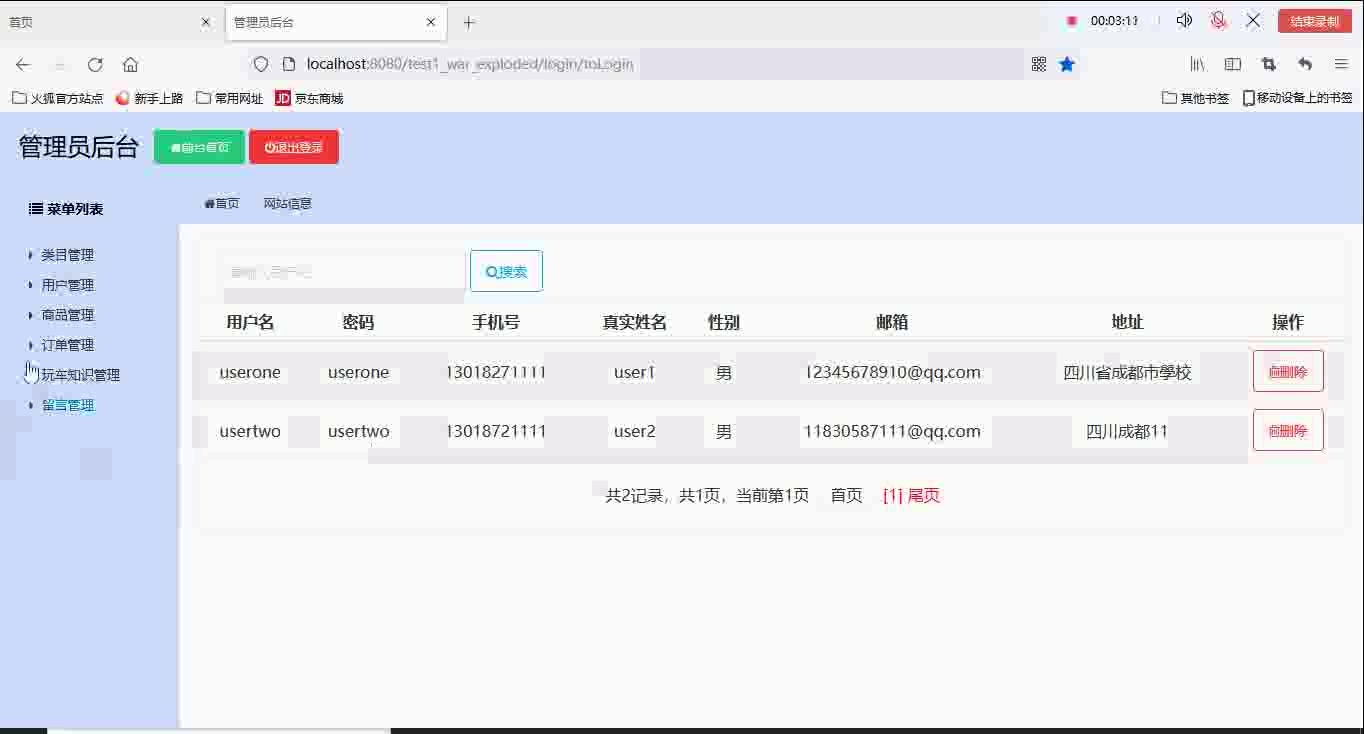Expand 商品管理 menu item
This screenshot has width=1364, height=734.
click(x=67, y=315)
